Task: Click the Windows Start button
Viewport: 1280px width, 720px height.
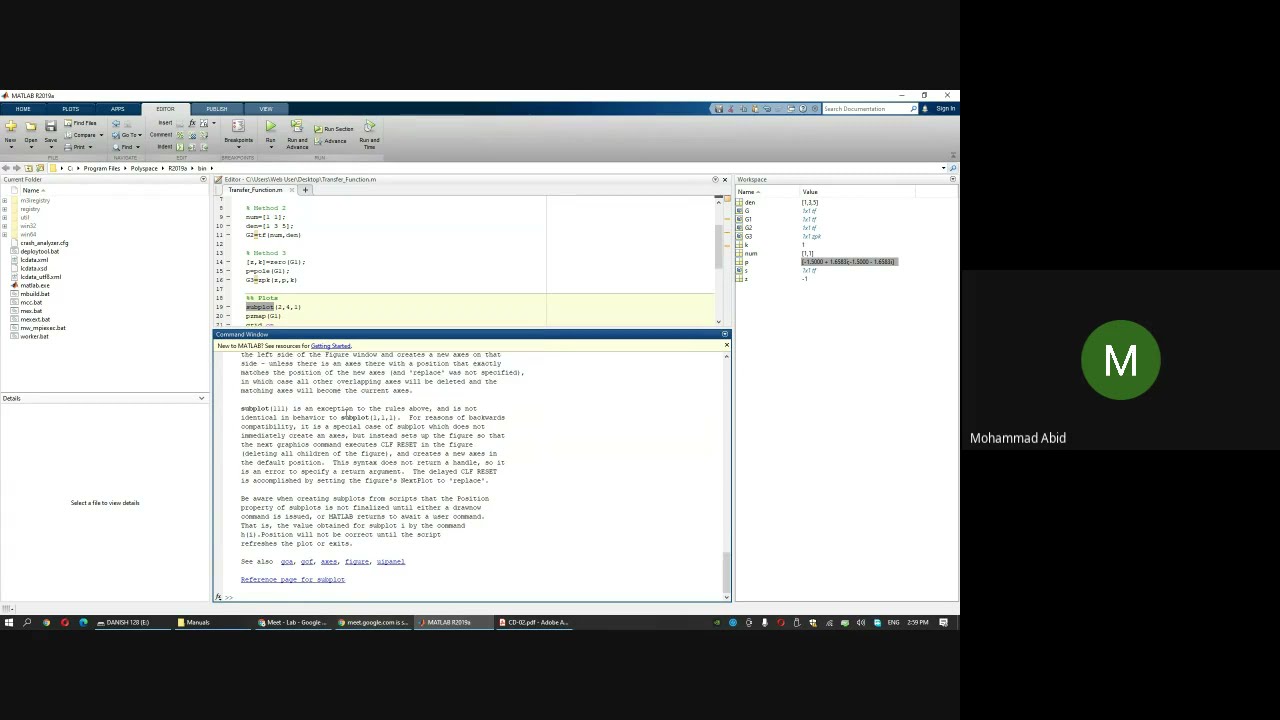Action: (x=8, y=622)
